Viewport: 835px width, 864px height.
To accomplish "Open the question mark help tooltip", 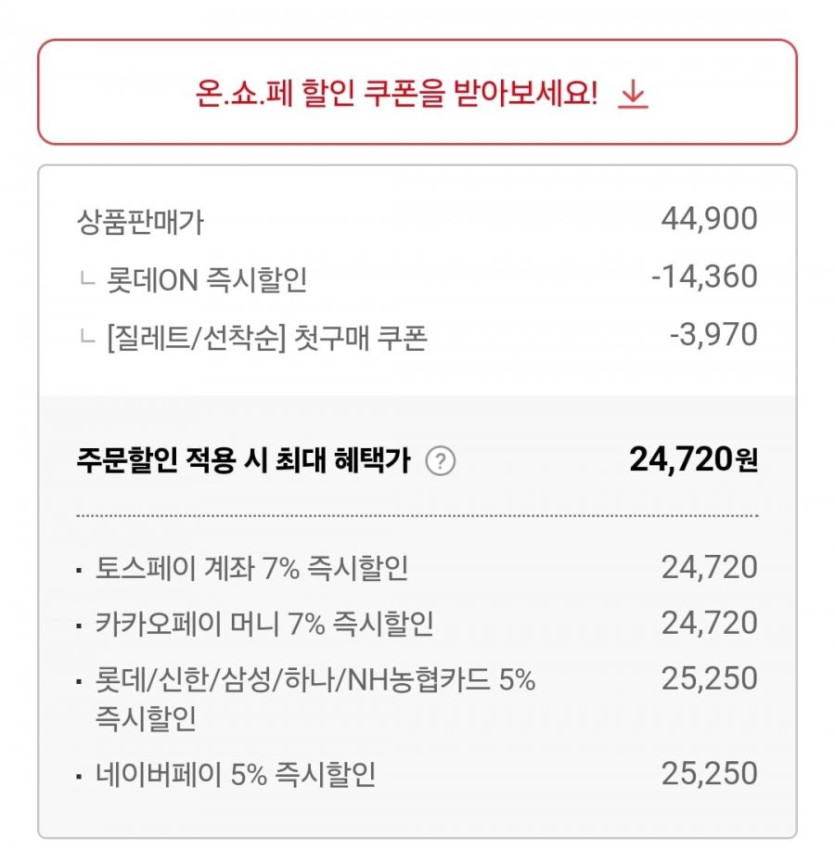I will click(440, 461).
